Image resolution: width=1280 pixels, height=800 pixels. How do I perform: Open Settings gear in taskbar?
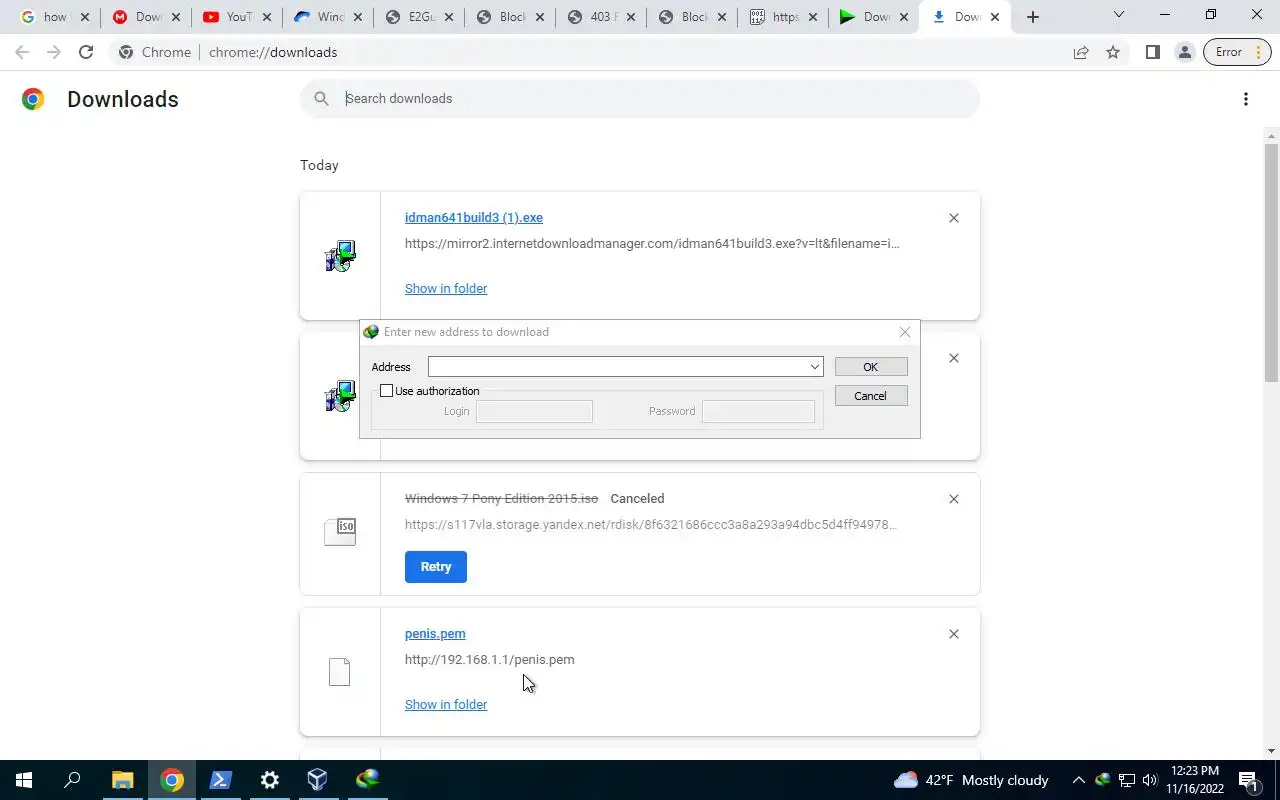click(x=269, y=780)
